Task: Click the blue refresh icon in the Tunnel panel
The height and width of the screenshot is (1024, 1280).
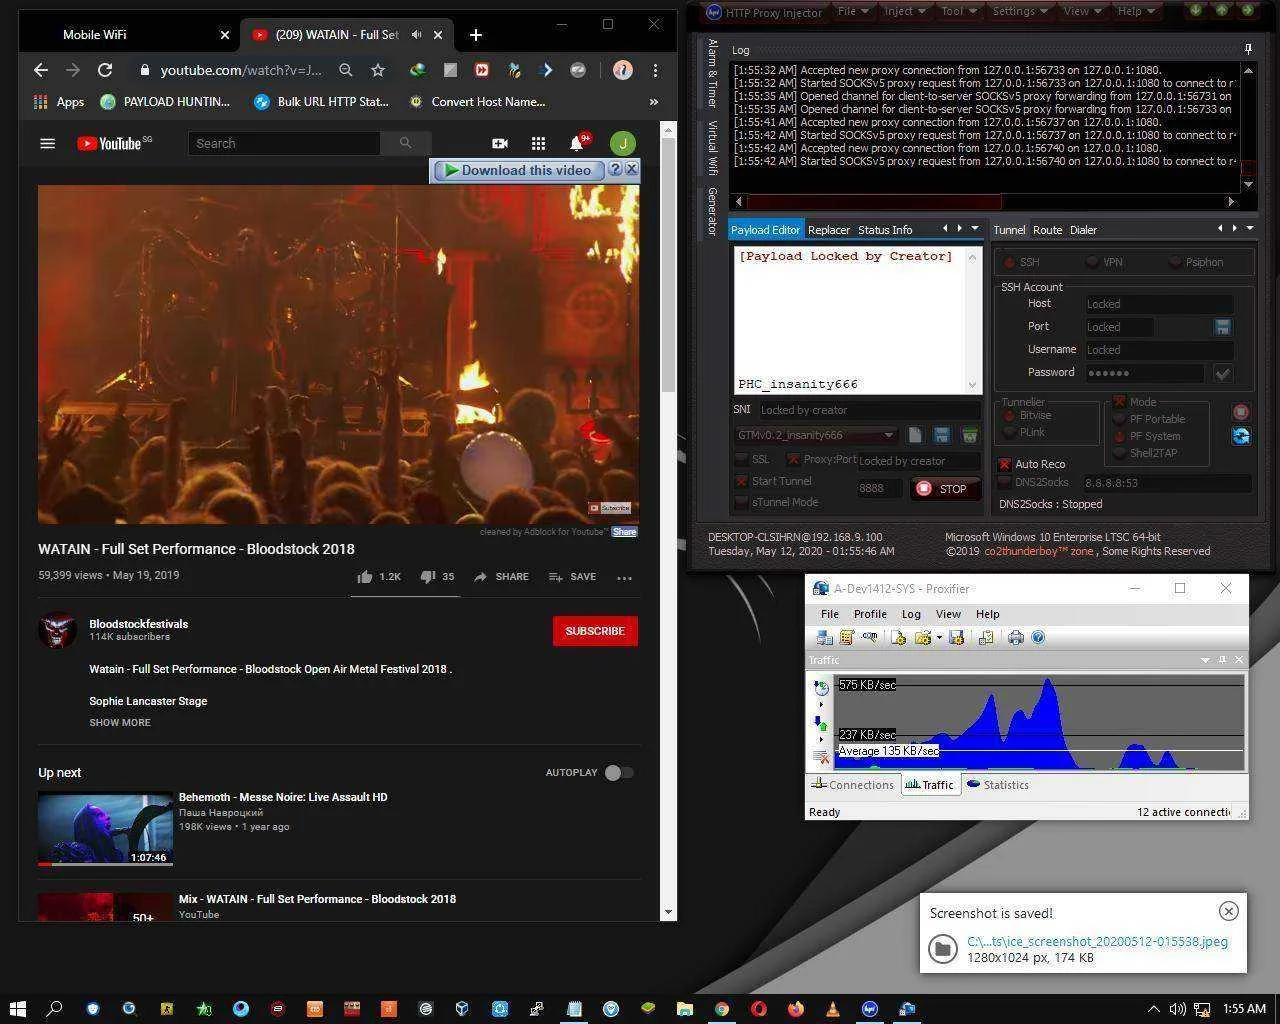Action: point(1241,436)
